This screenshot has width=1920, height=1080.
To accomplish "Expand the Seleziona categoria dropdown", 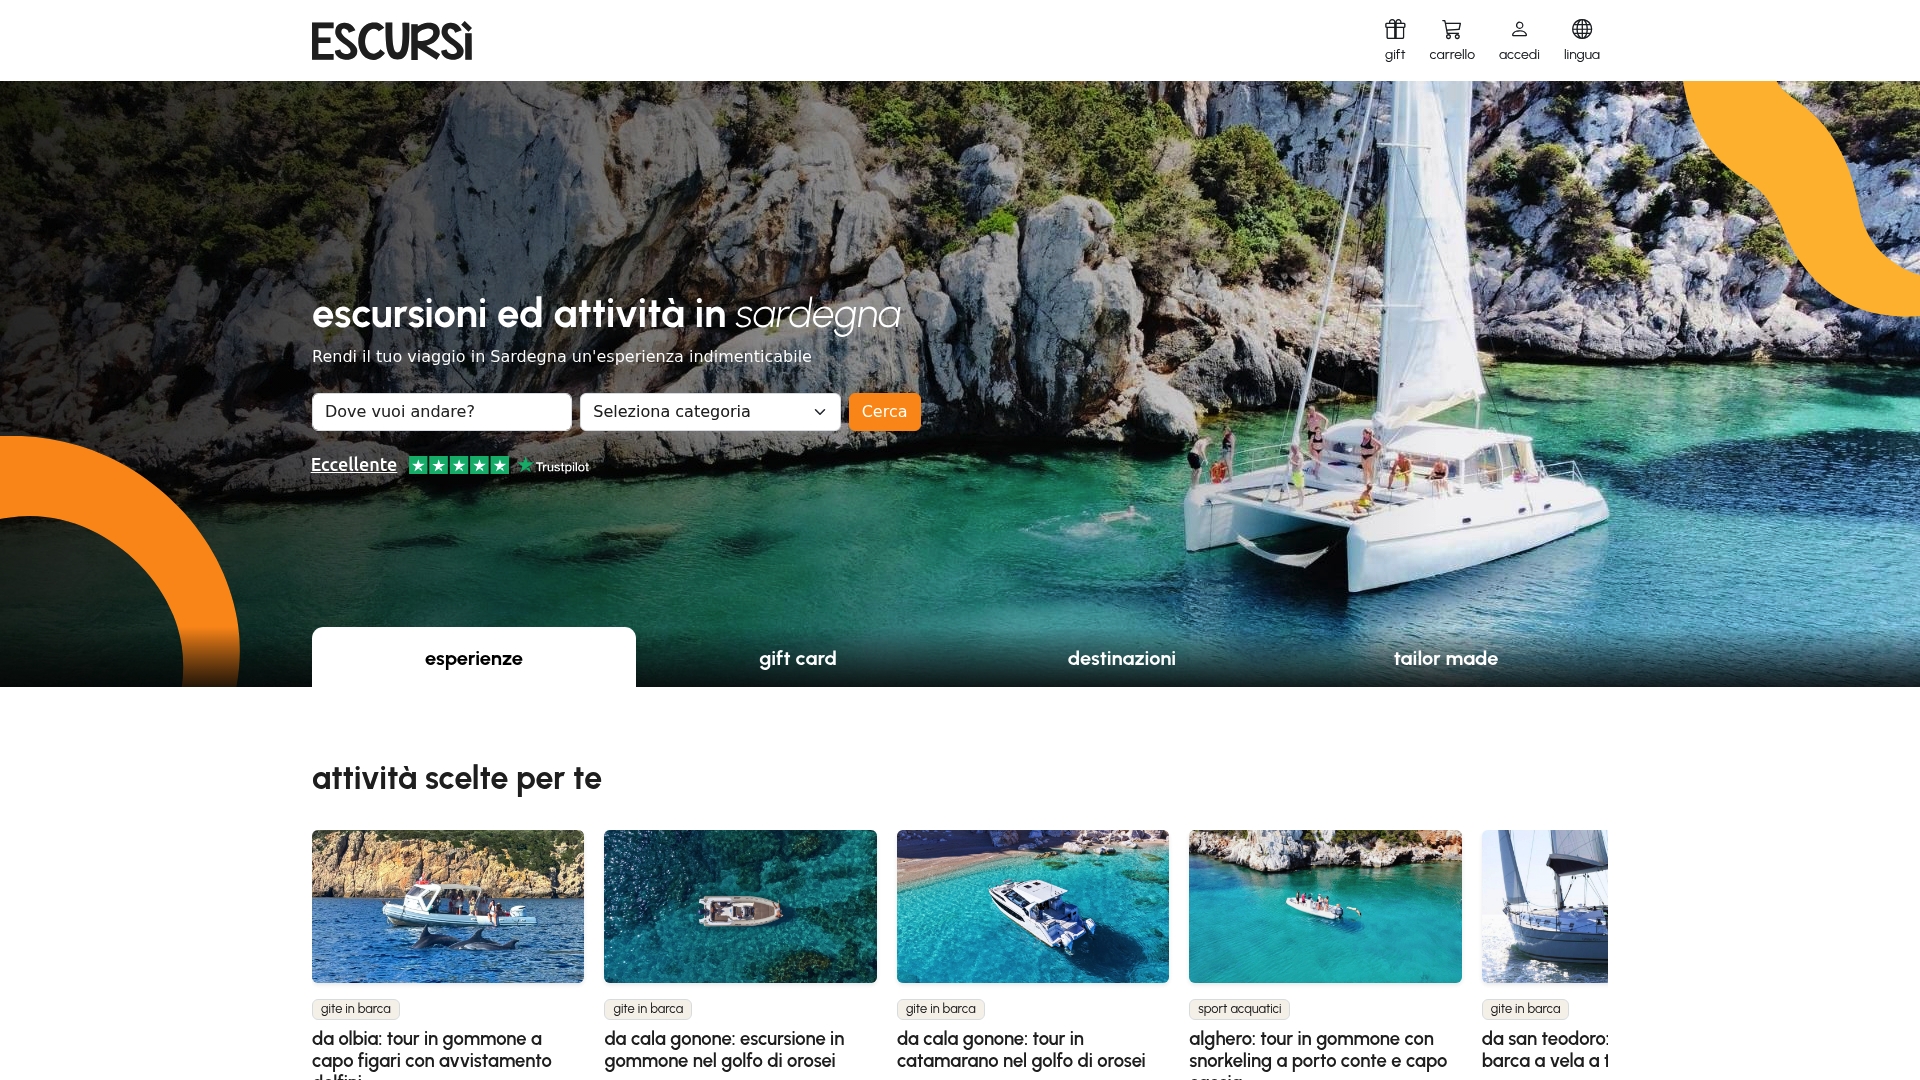I will (x=710, y=412).
